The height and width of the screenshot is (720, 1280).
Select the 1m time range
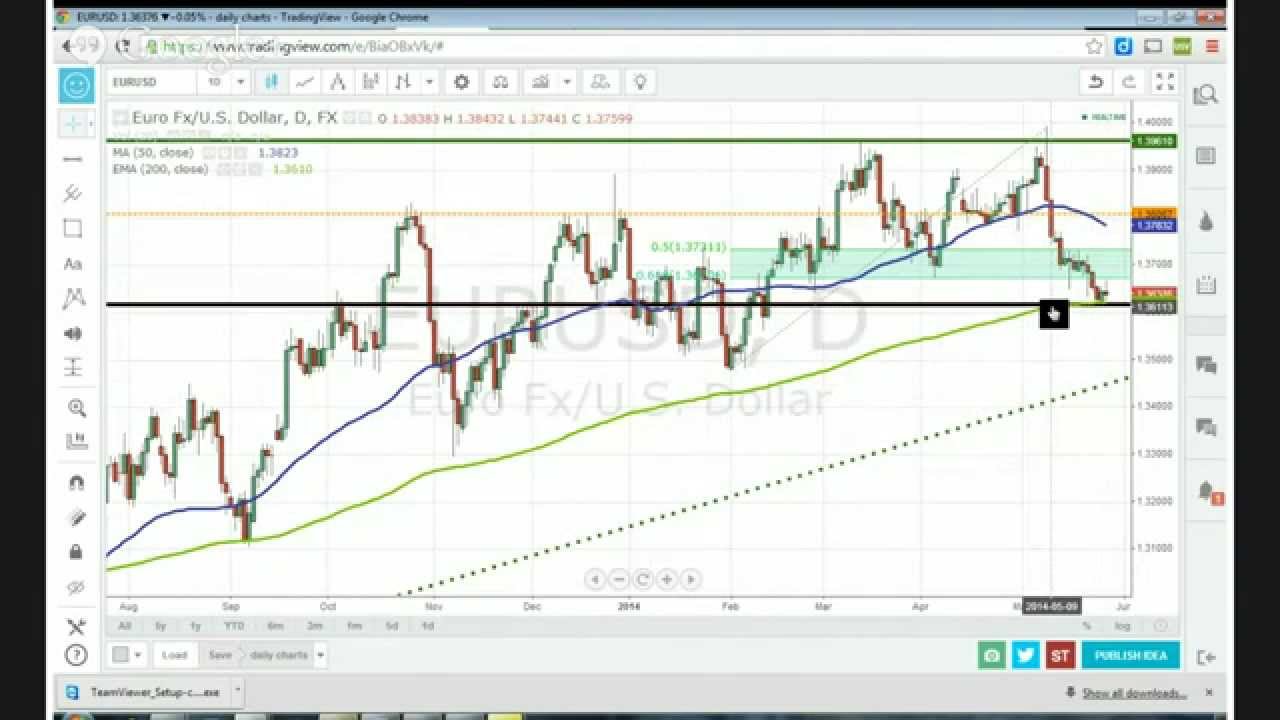pos(354,626)
